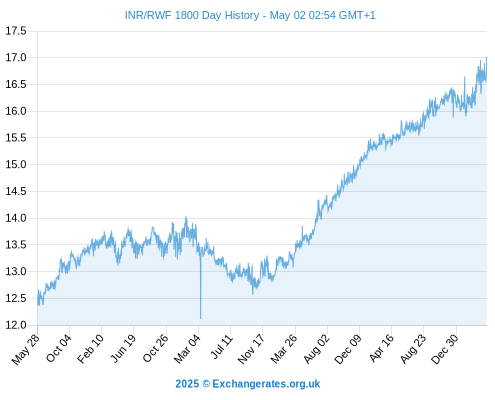Click the chart title INR/RWF 1800 Day History
Viewport: 495px width, 400px height.
192,15
